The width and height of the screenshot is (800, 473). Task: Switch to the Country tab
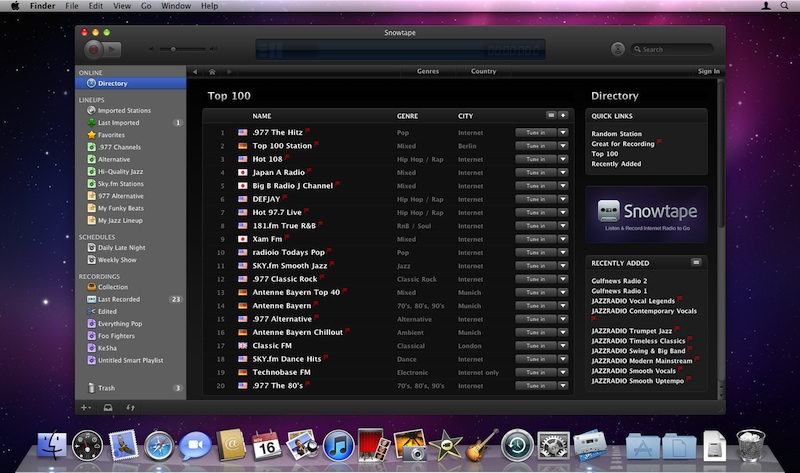point(483,71)
